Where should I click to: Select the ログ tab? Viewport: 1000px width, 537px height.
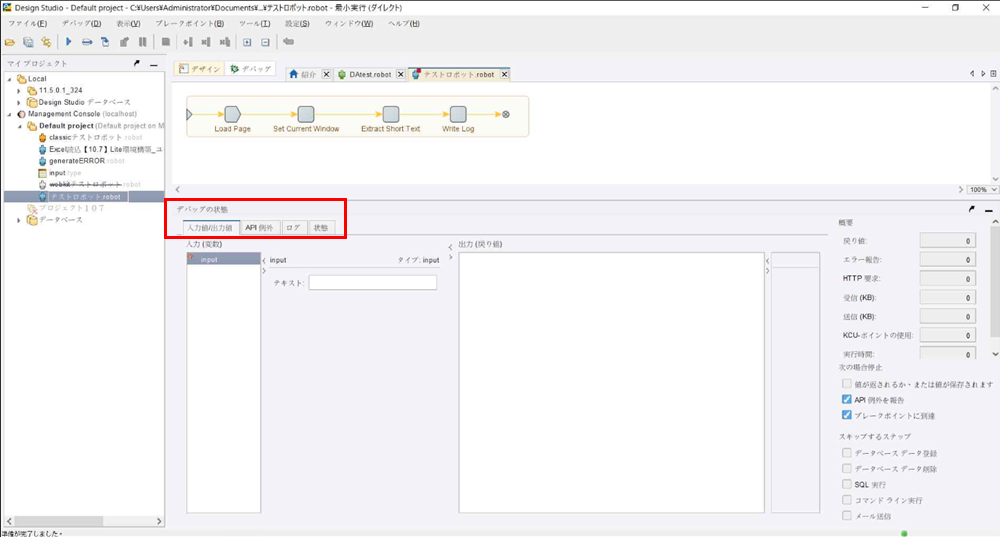point(293,228)
